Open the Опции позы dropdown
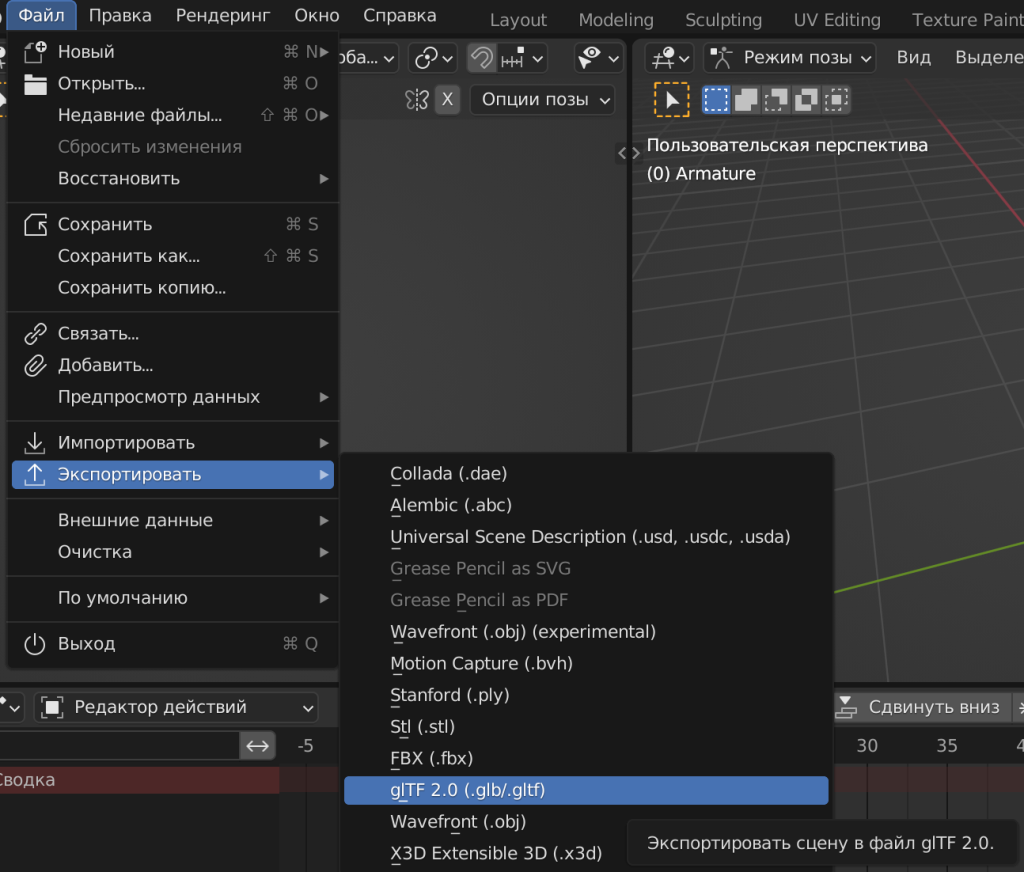 tap(542, 100)
